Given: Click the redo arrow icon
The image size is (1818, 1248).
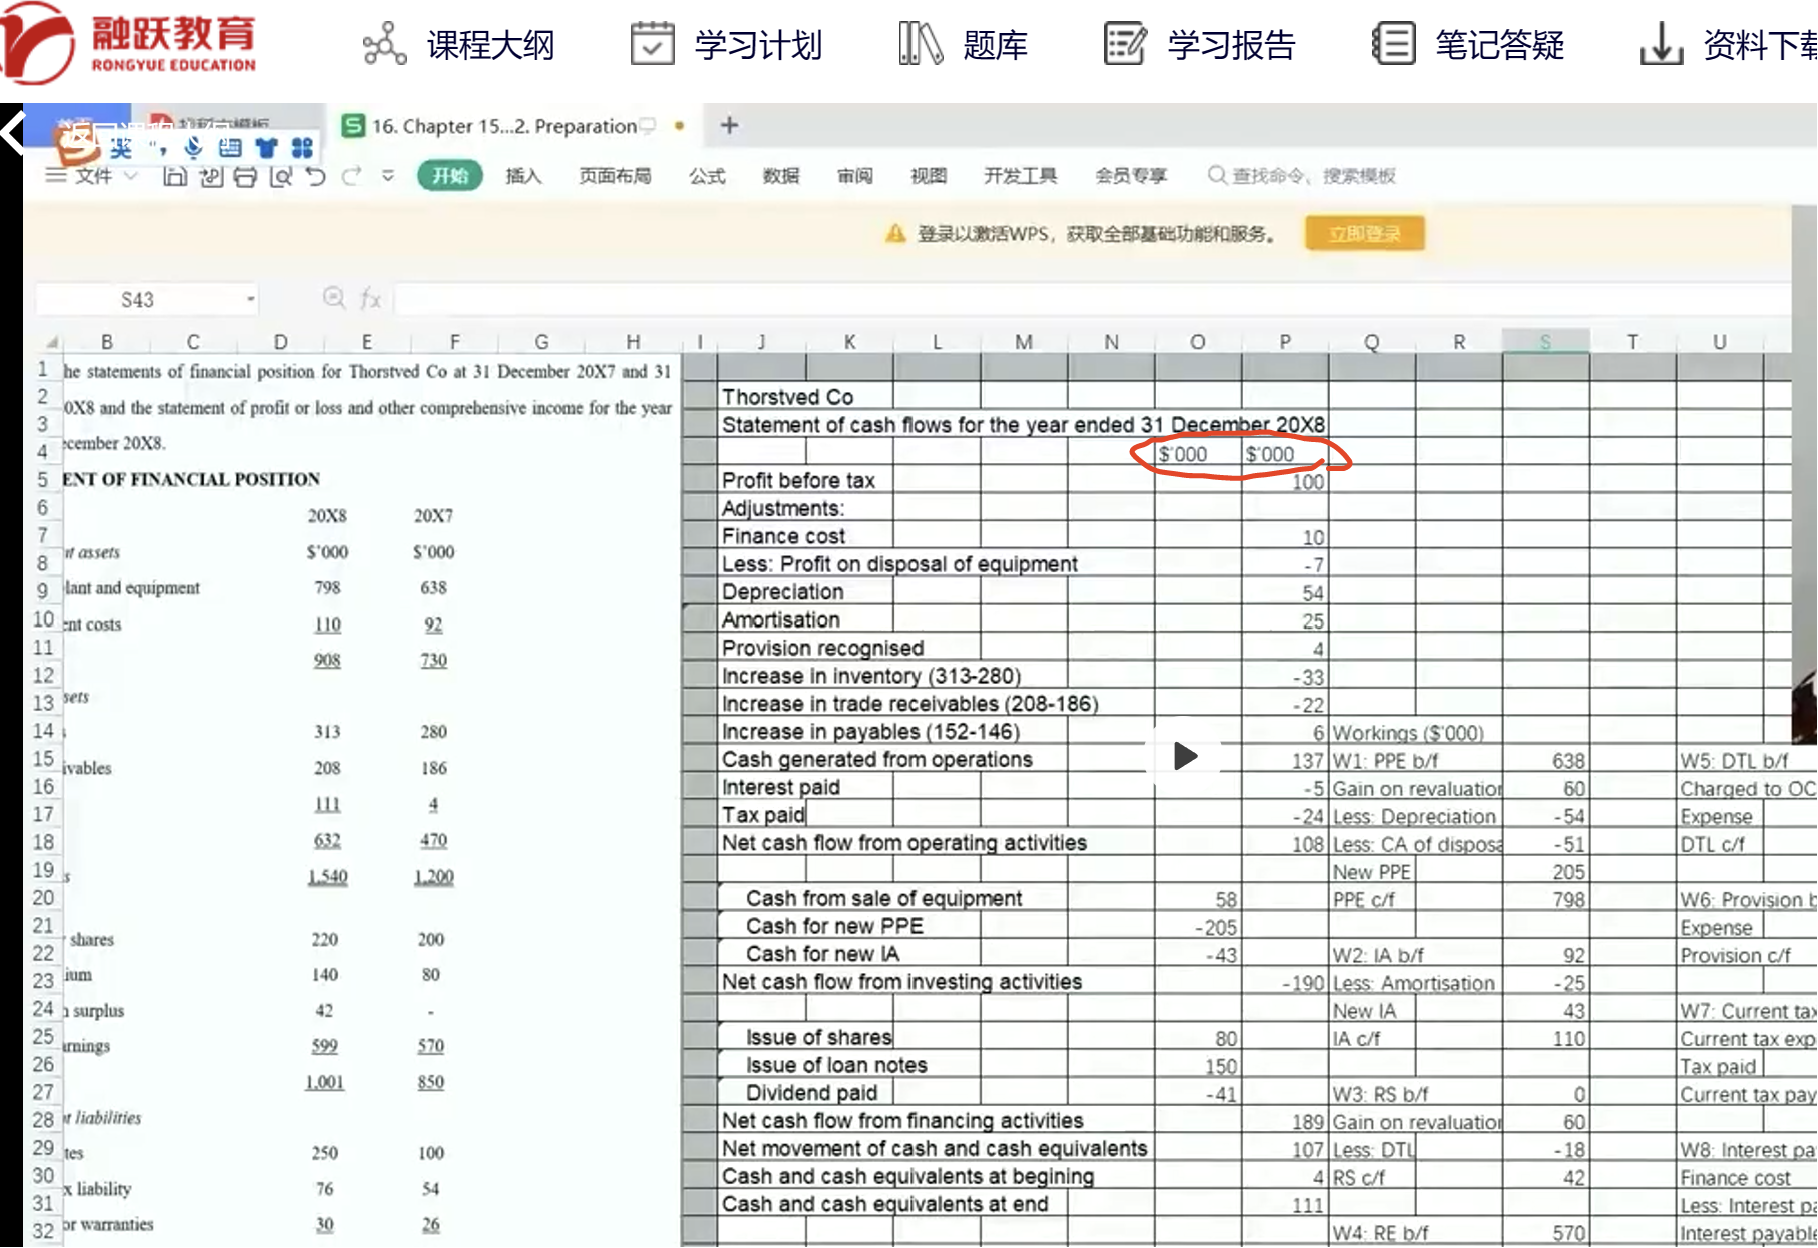Looking at the screenshot, I should [351, 177].
